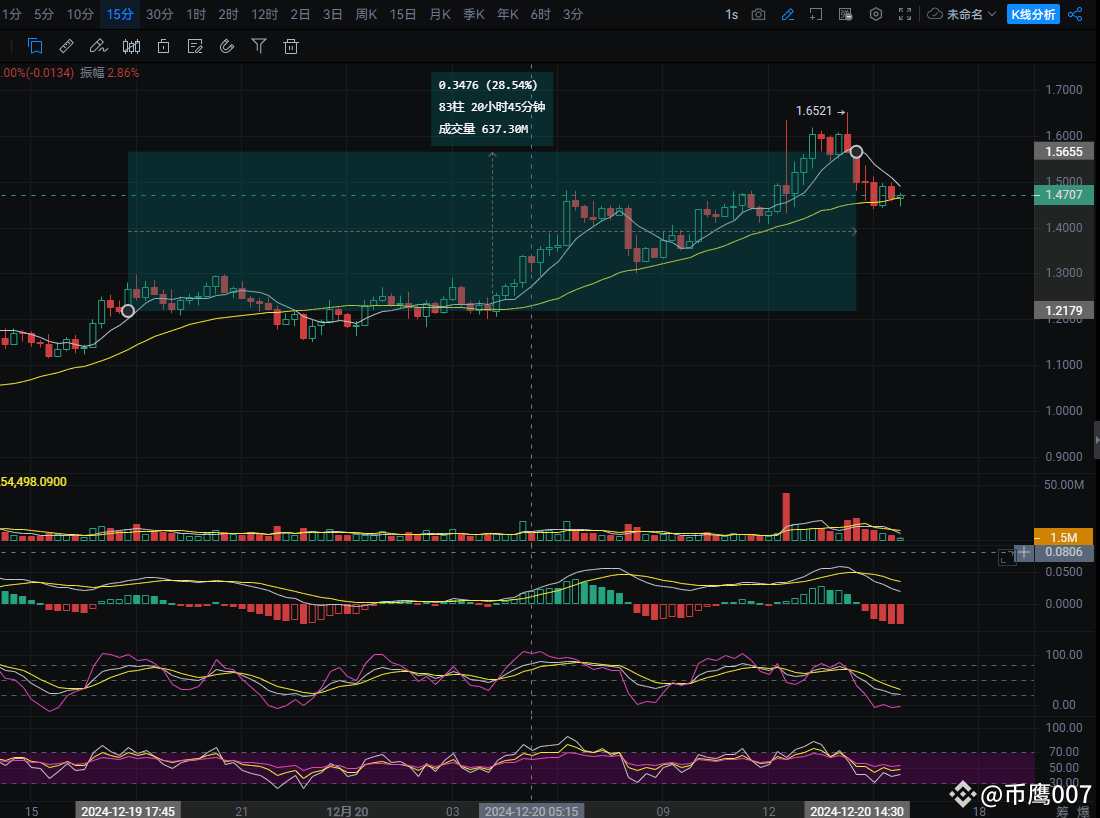Open the drawings filter funnel icon
Image resolution: width=1100 pixels, height=818 pixels.
(259, 46)
